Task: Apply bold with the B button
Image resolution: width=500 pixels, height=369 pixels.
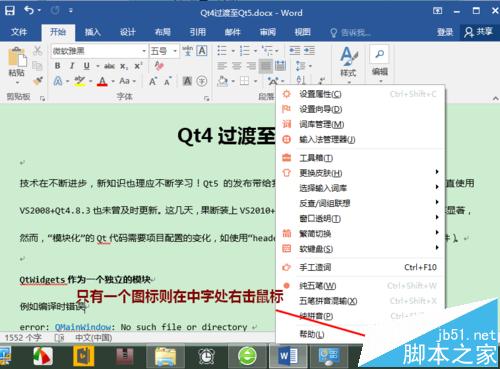Action: tap(57, 66)
